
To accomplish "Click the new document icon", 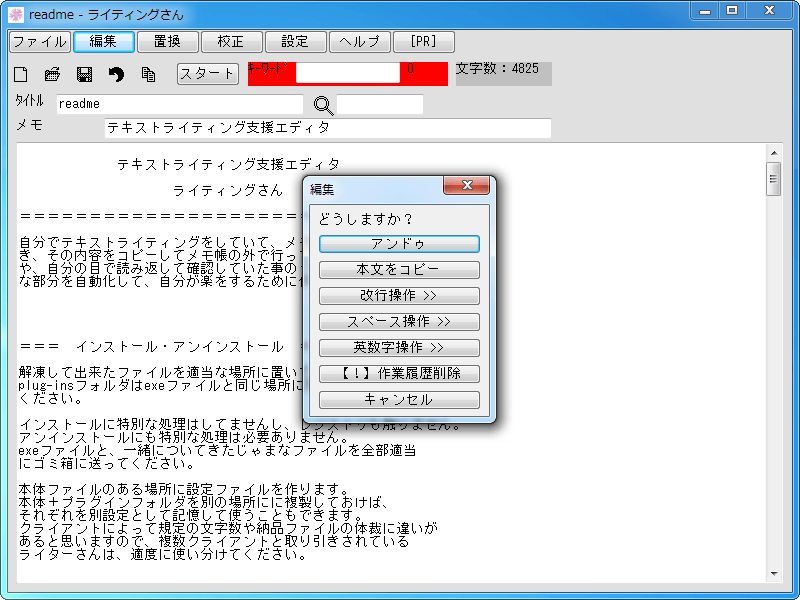I will (20, 74).
